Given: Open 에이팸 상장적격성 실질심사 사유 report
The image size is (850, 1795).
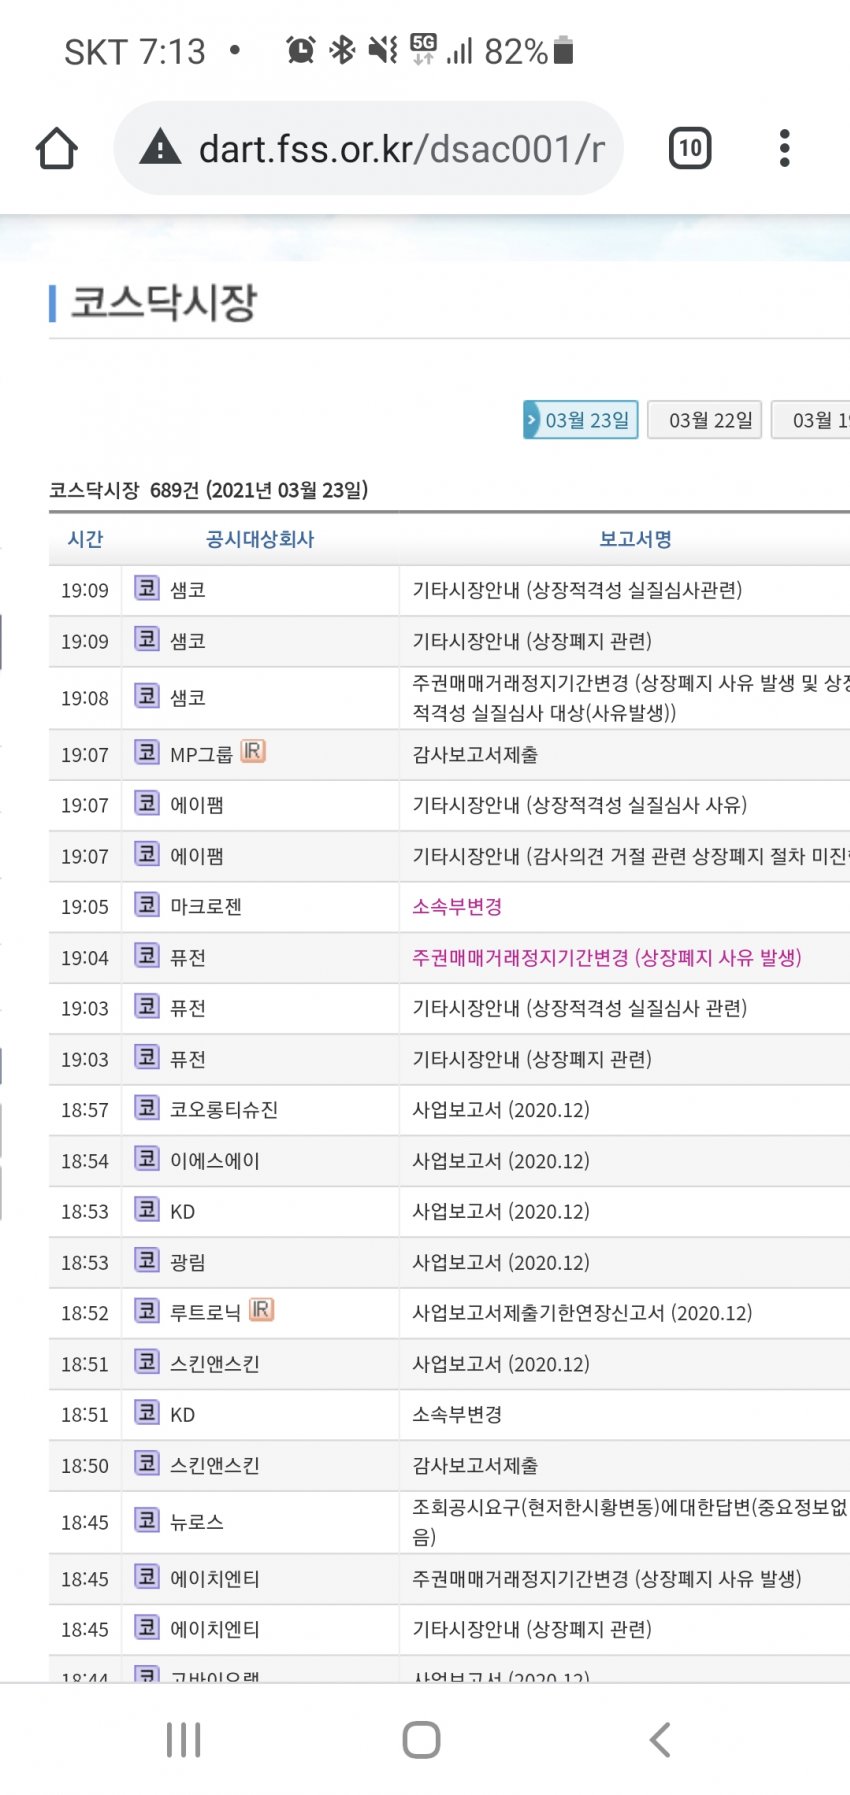Looking at the screenshot, I should click(580, 805).
